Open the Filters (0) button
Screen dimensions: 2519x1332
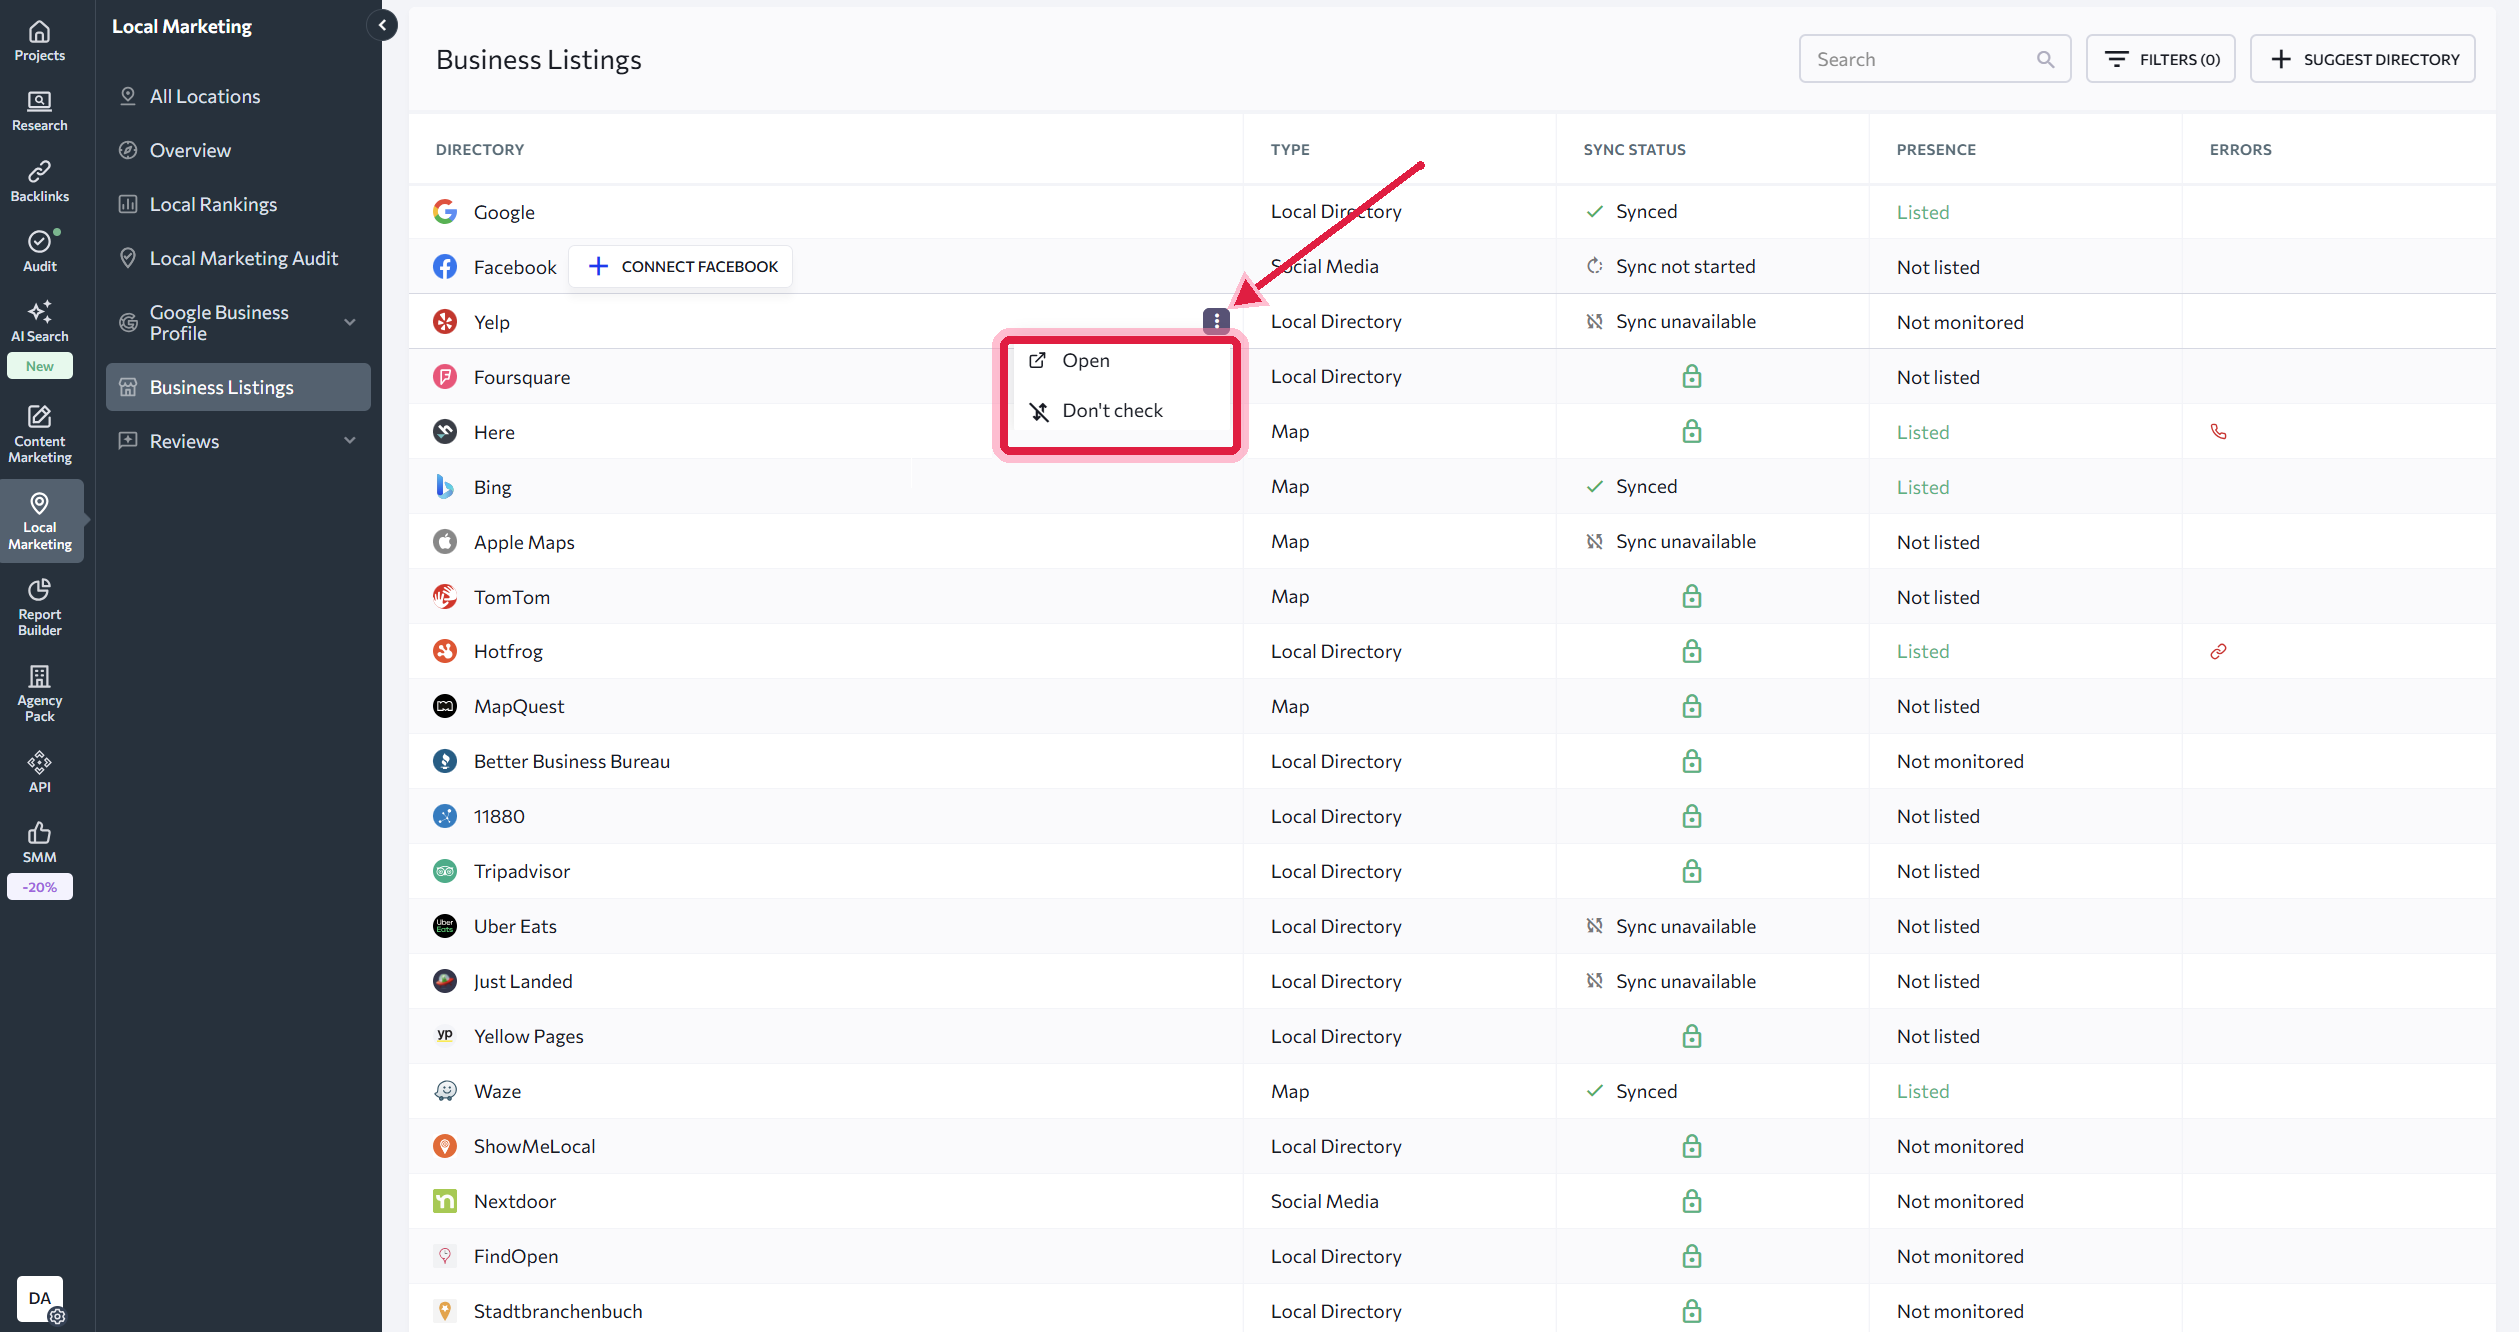pos(2160,59)
